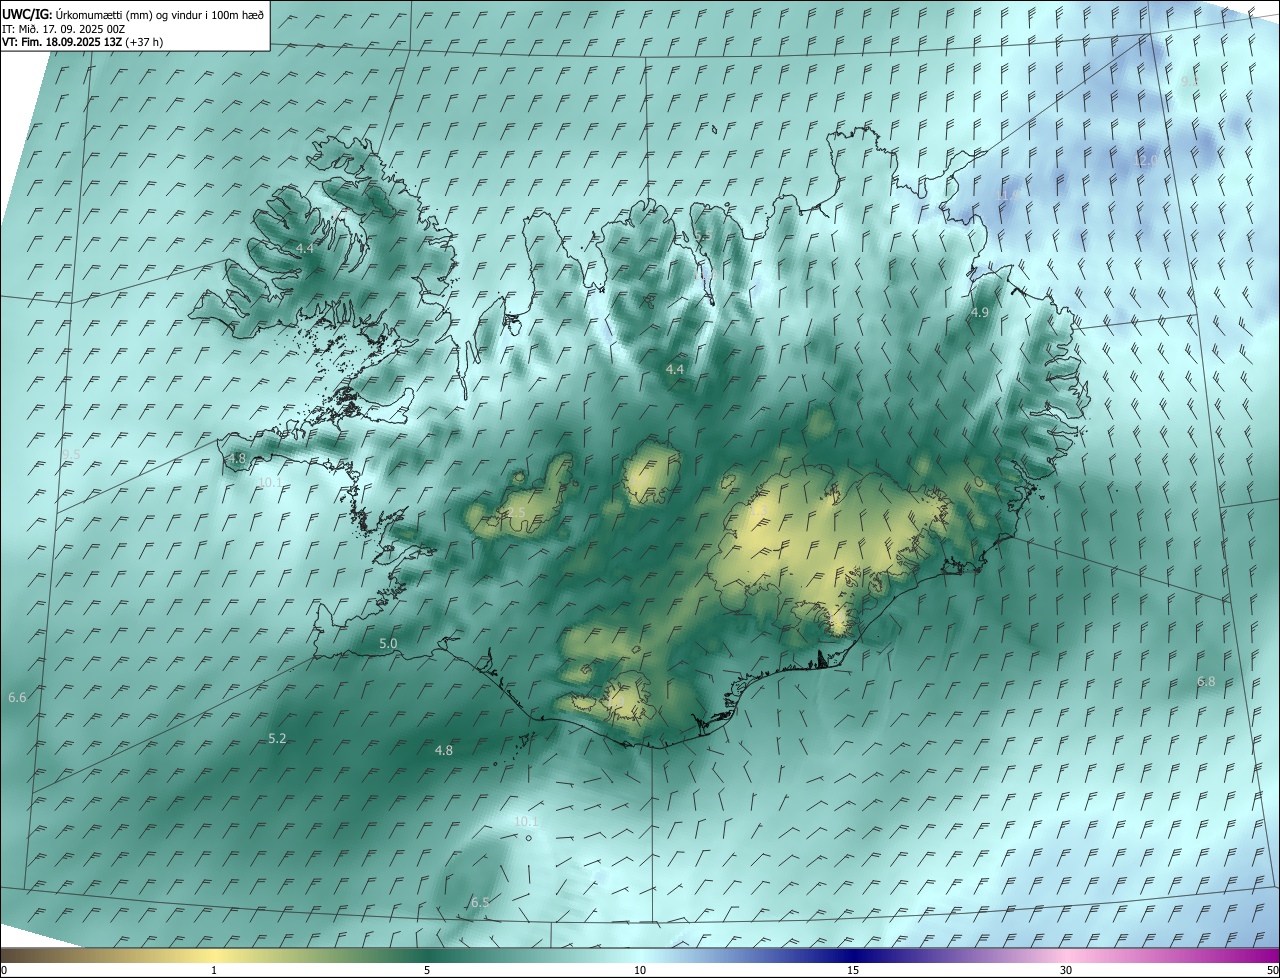Click the 4.4 value on the Westfjords peninsula
Image resolution: width=1280 pixels, height=978 pixels.
click(x=305, y=247)
